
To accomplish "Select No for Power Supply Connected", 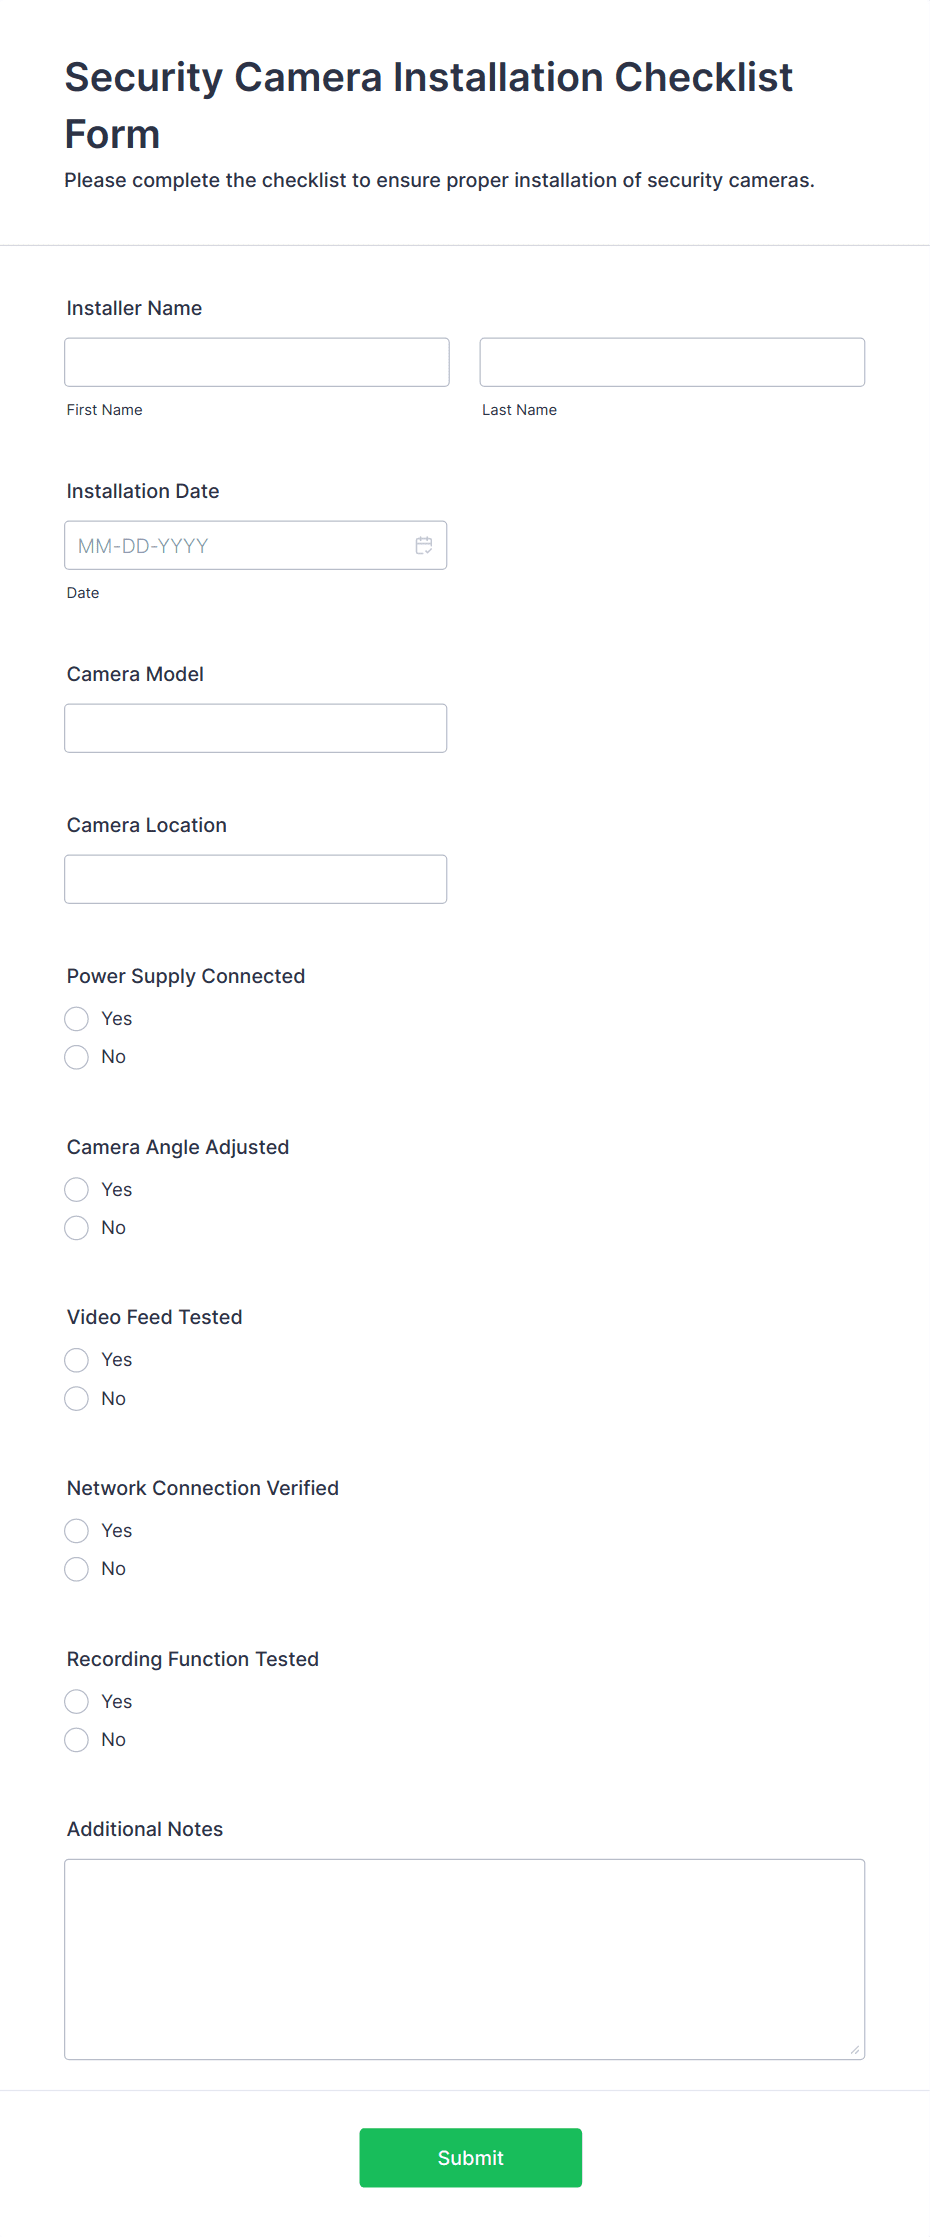I will (x=76, y=1057).
